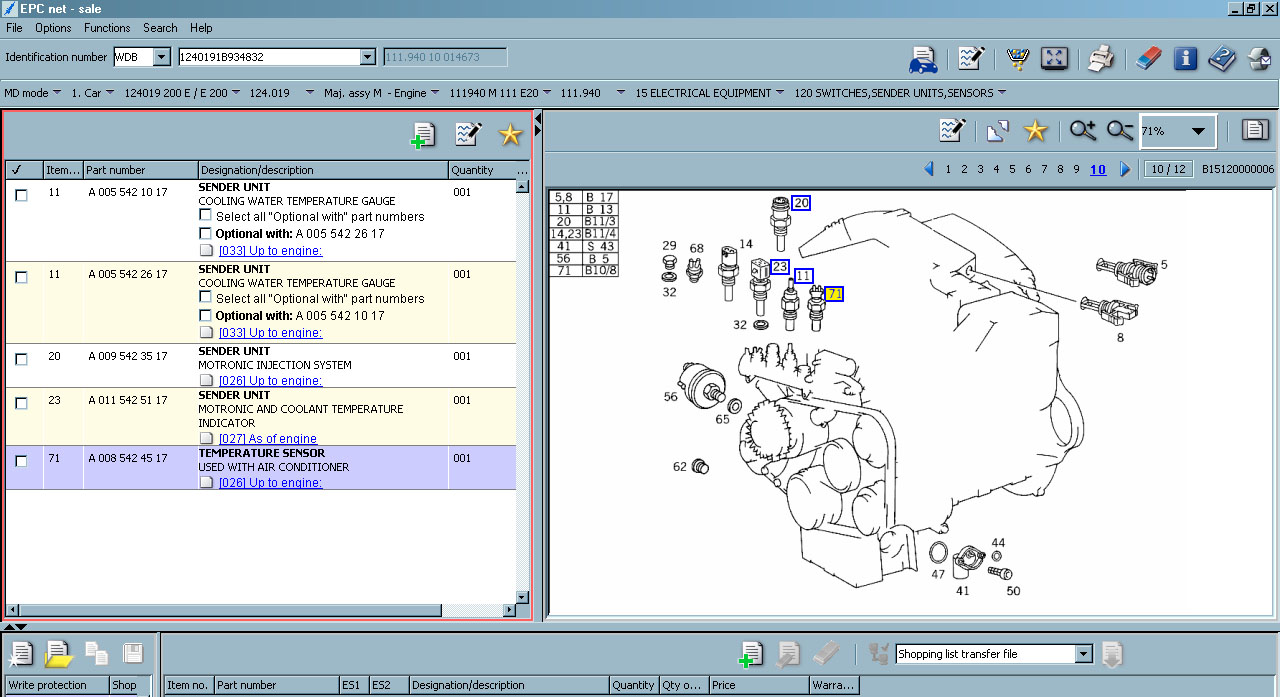The height and width of the screenshot is (697, 1280).
Task: Click the globe mail icon
Action: [x=1259, y=58]
